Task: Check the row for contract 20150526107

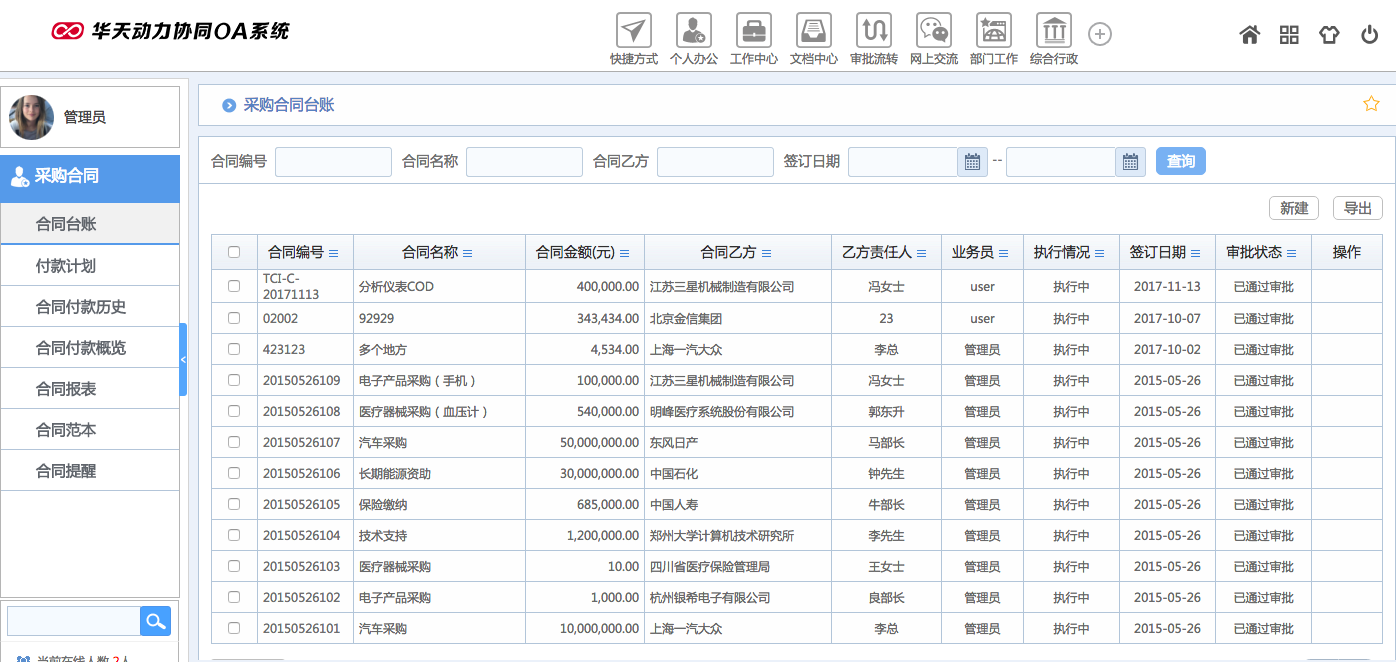Action: coord(234,442)
